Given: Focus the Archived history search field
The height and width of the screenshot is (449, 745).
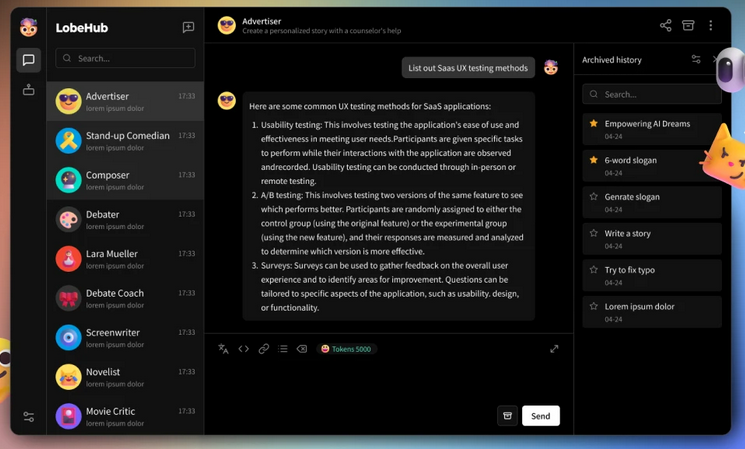Looking at the screenshot, I should [x=652, y=94].
